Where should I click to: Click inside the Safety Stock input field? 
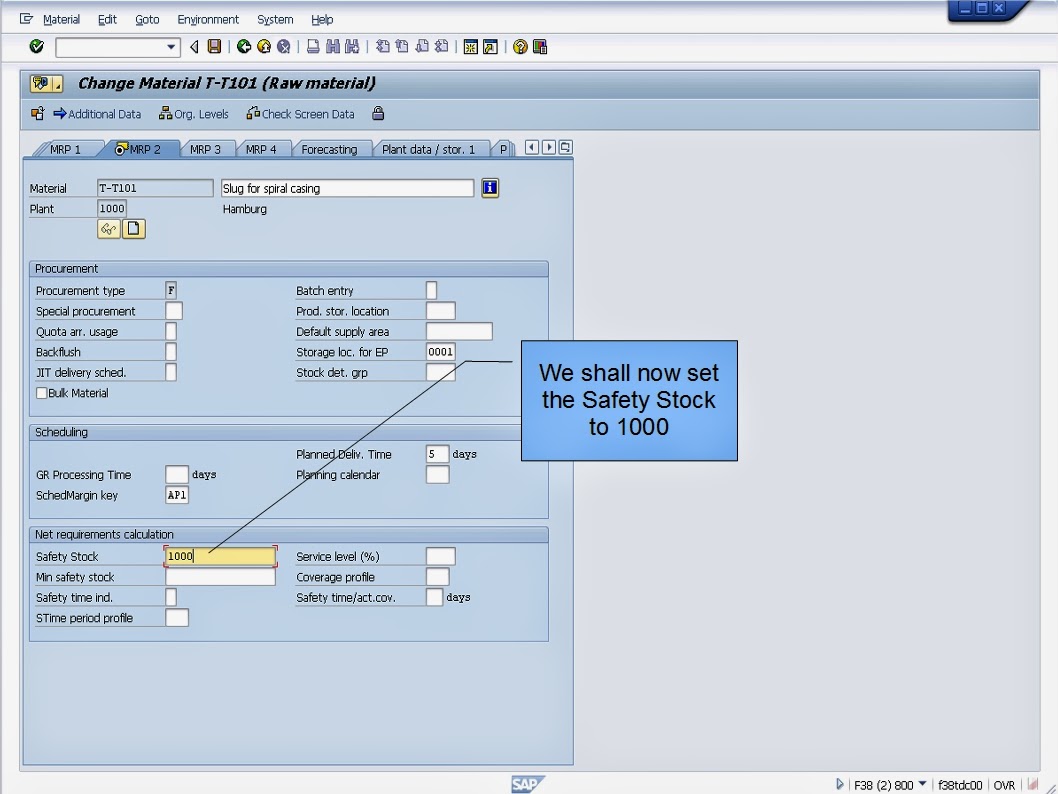click(x=220, y=556)
